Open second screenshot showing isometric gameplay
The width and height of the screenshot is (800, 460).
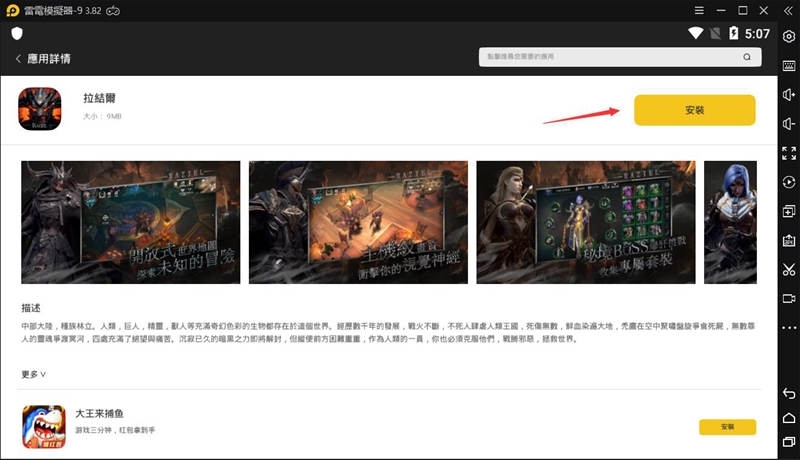[358, 222]
